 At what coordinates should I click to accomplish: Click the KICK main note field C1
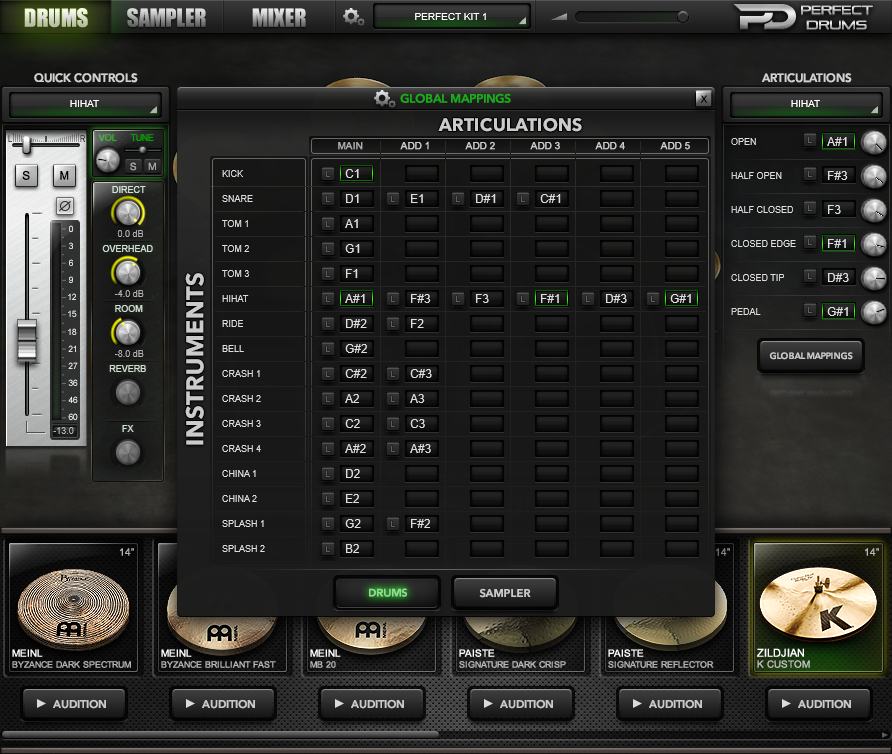coord(356,174)
